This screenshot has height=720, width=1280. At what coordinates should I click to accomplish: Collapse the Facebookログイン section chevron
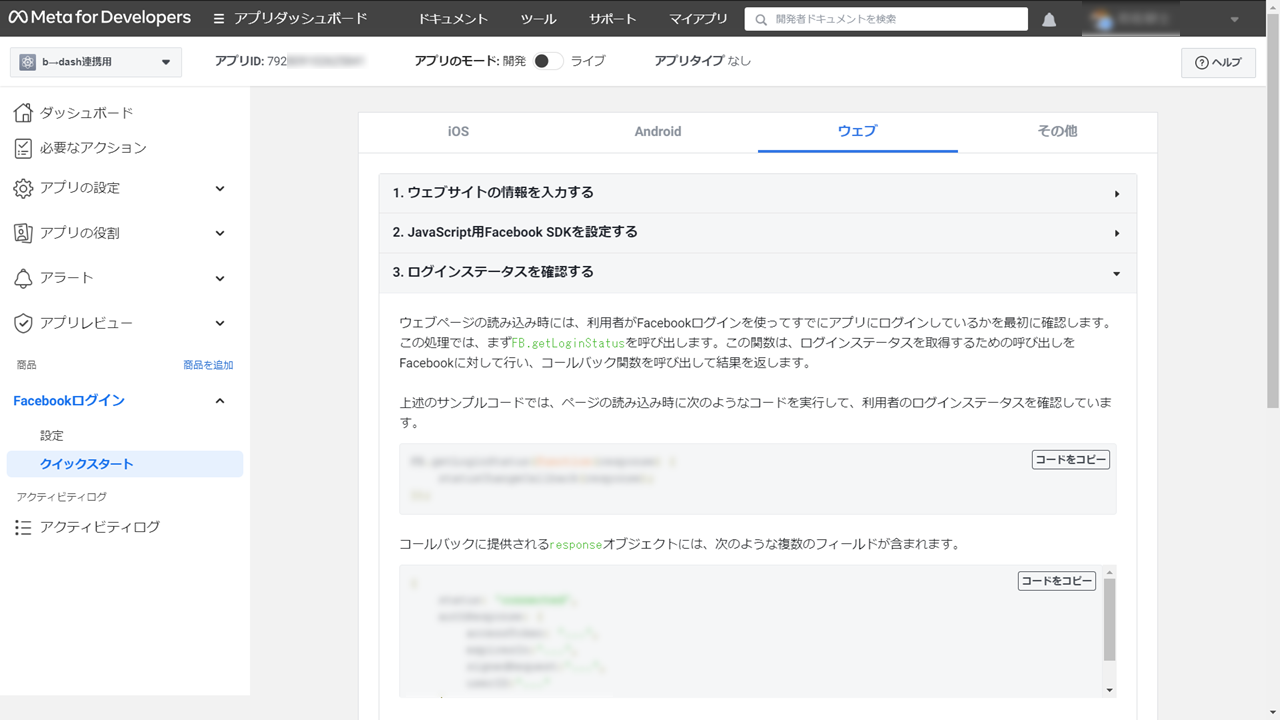(220, 401)
